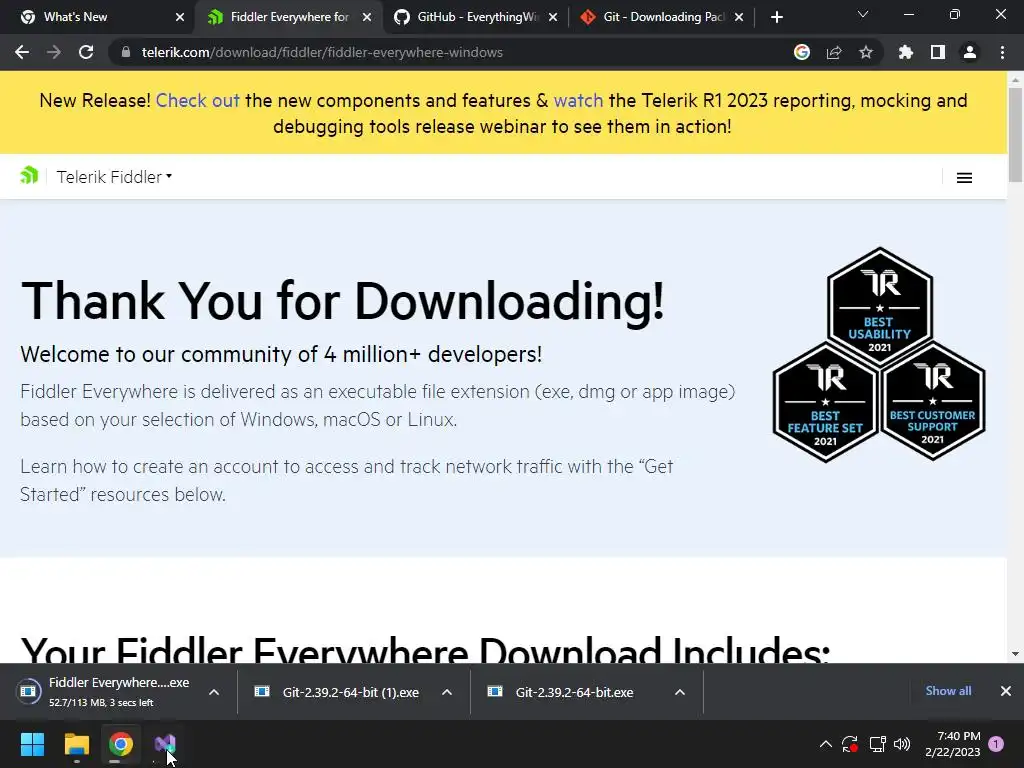This screenshot has height=768, width=1024.
Task: Open the Chrome three-dot menu
Action: click(1002, 52)
